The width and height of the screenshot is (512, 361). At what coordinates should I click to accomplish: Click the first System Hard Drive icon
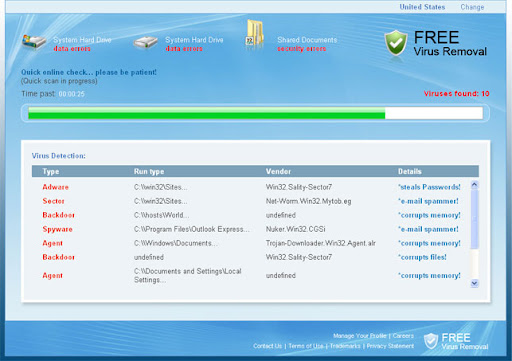pos(34,42)
